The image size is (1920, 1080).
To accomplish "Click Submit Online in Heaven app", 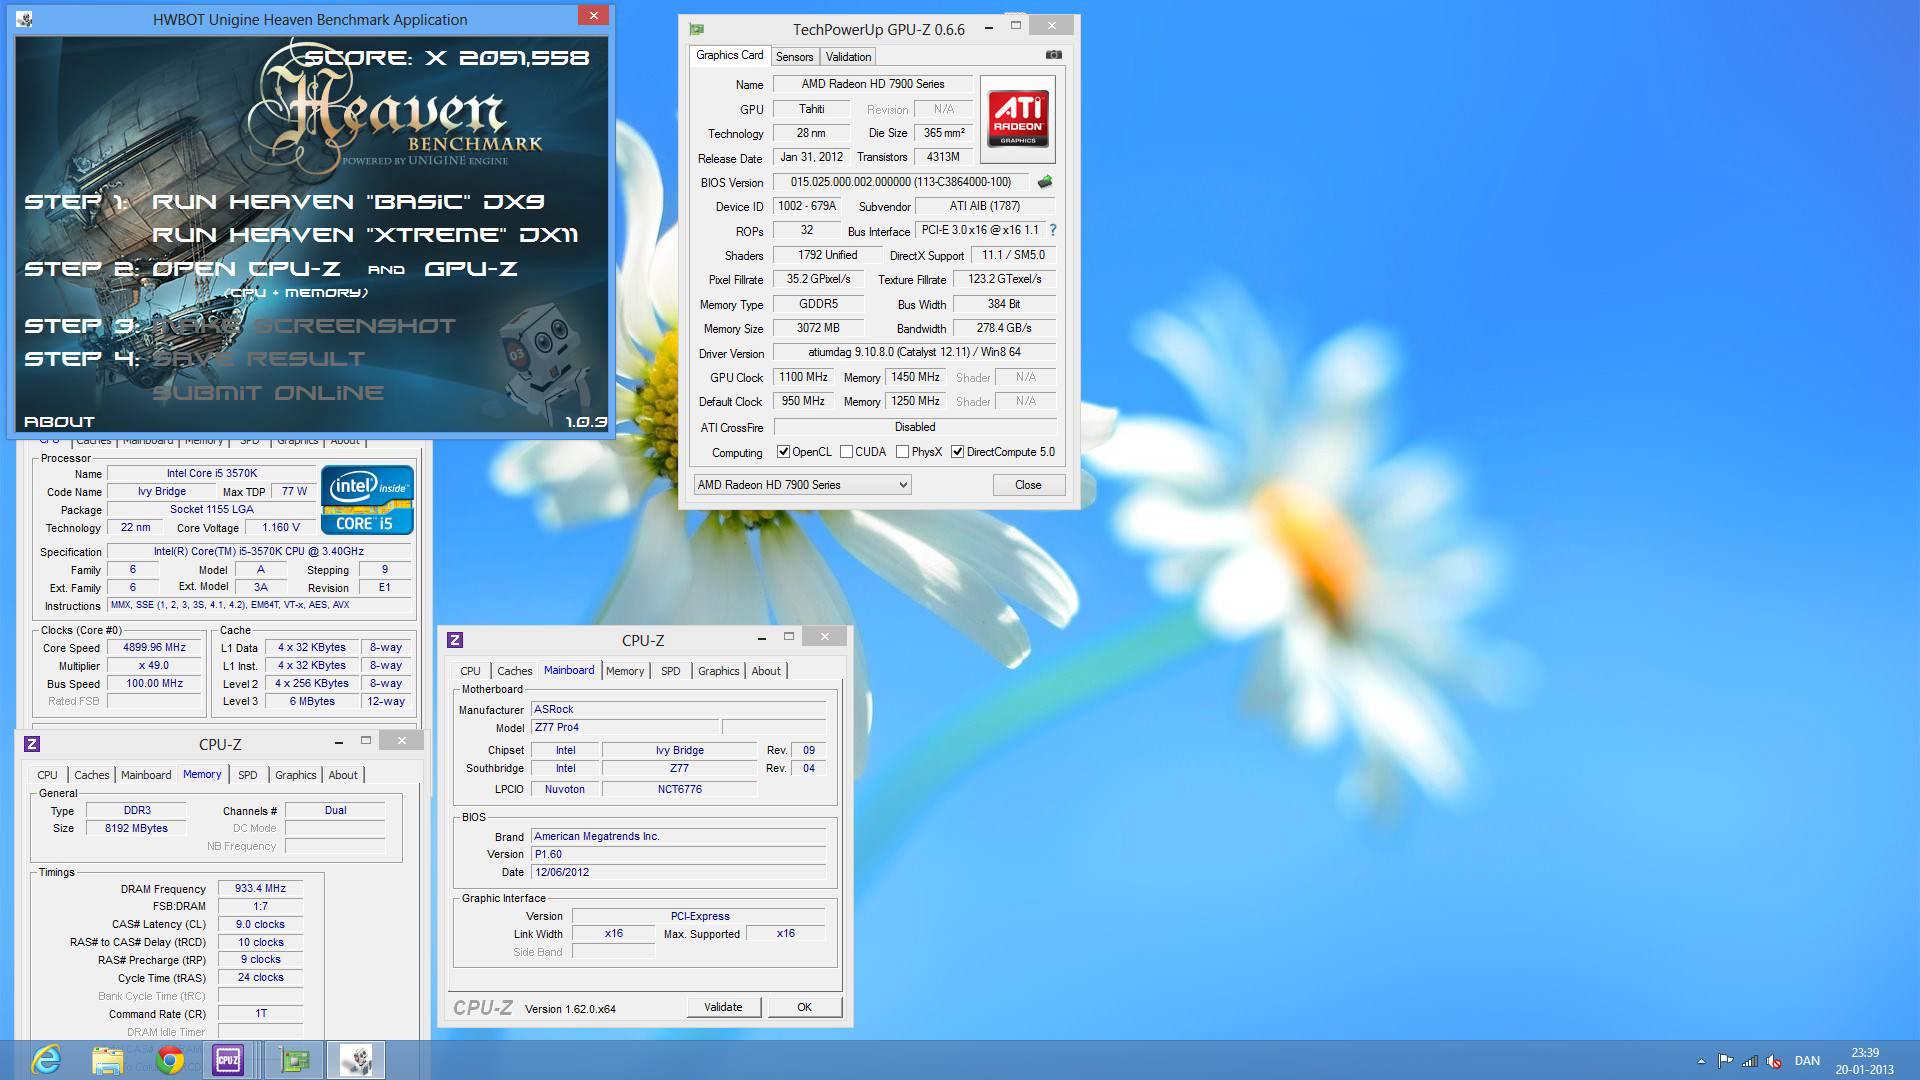I will pyautogui.click(x=268, y=393).
